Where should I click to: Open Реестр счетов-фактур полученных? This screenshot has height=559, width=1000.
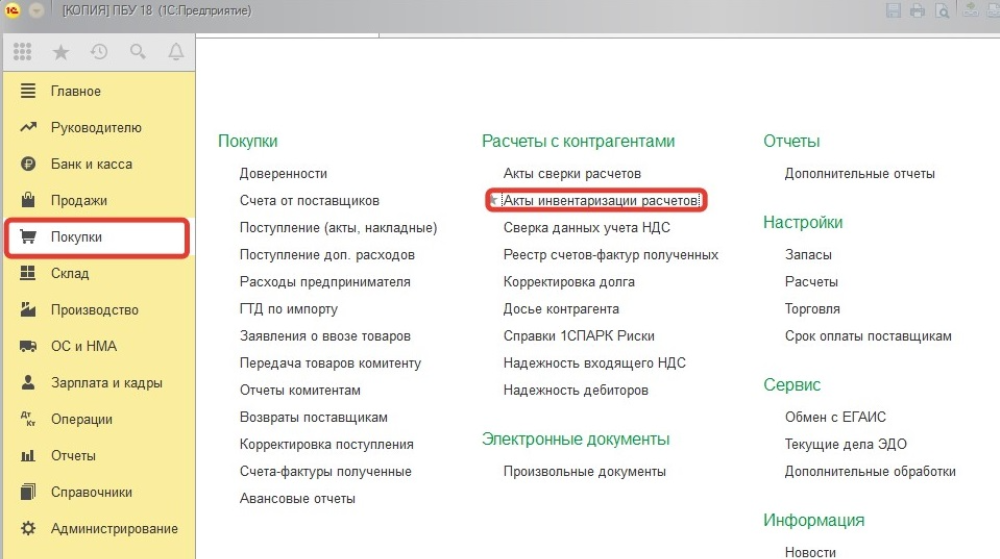[611, 254]
